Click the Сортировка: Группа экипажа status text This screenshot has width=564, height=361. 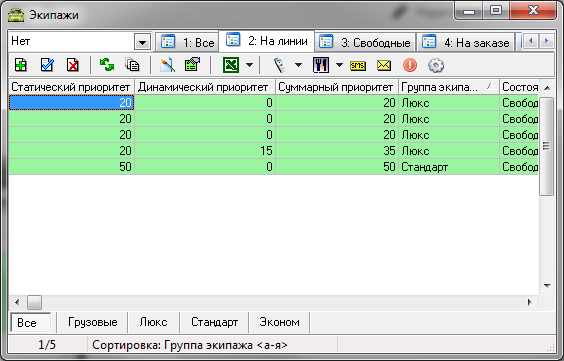point(190,345)
